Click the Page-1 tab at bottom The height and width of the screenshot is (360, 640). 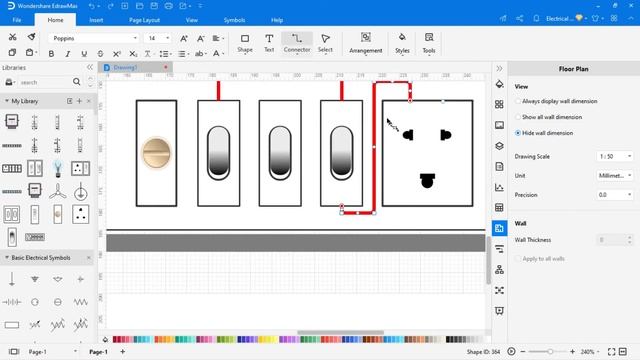pyautogui.click(x=98, y=351)
